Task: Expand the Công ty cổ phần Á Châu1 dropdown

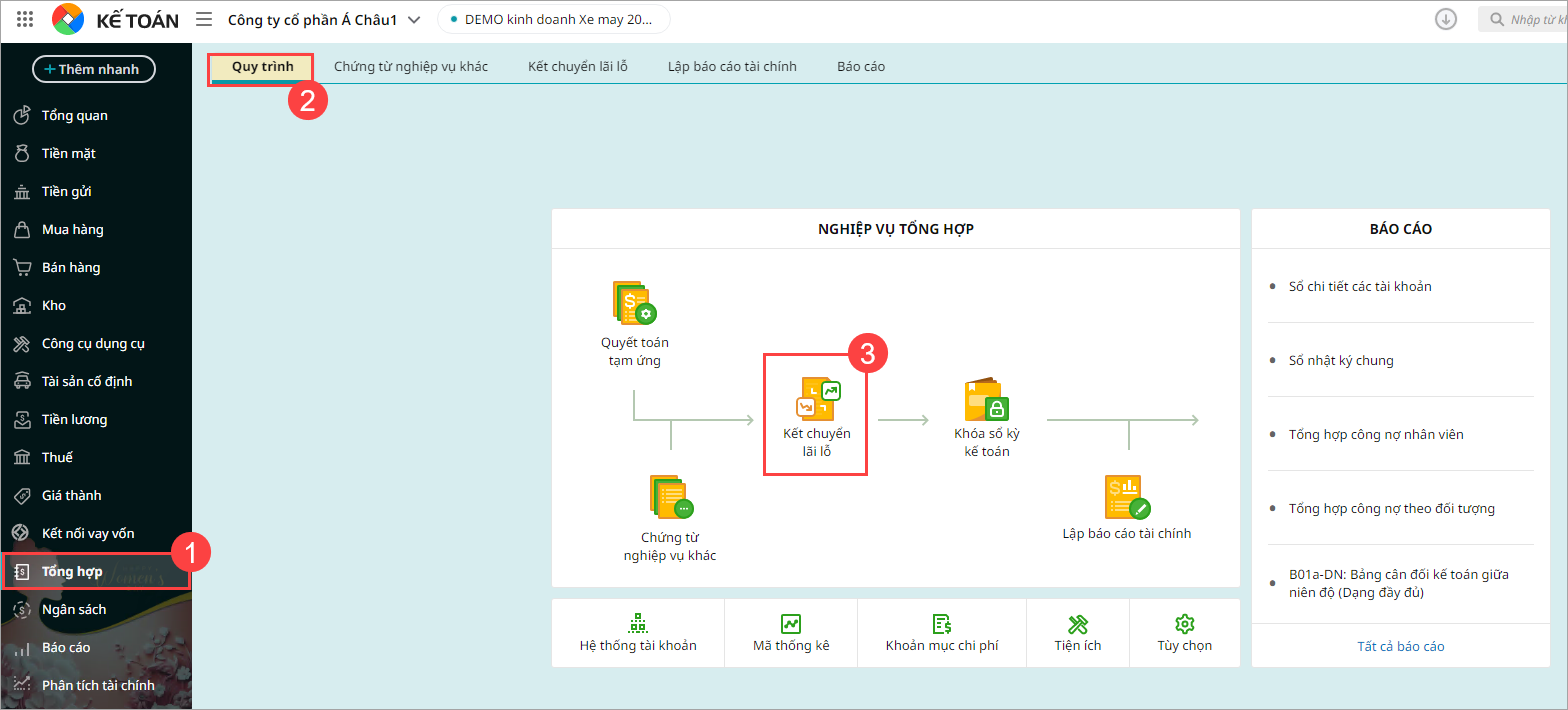Action: click(325, 20)
